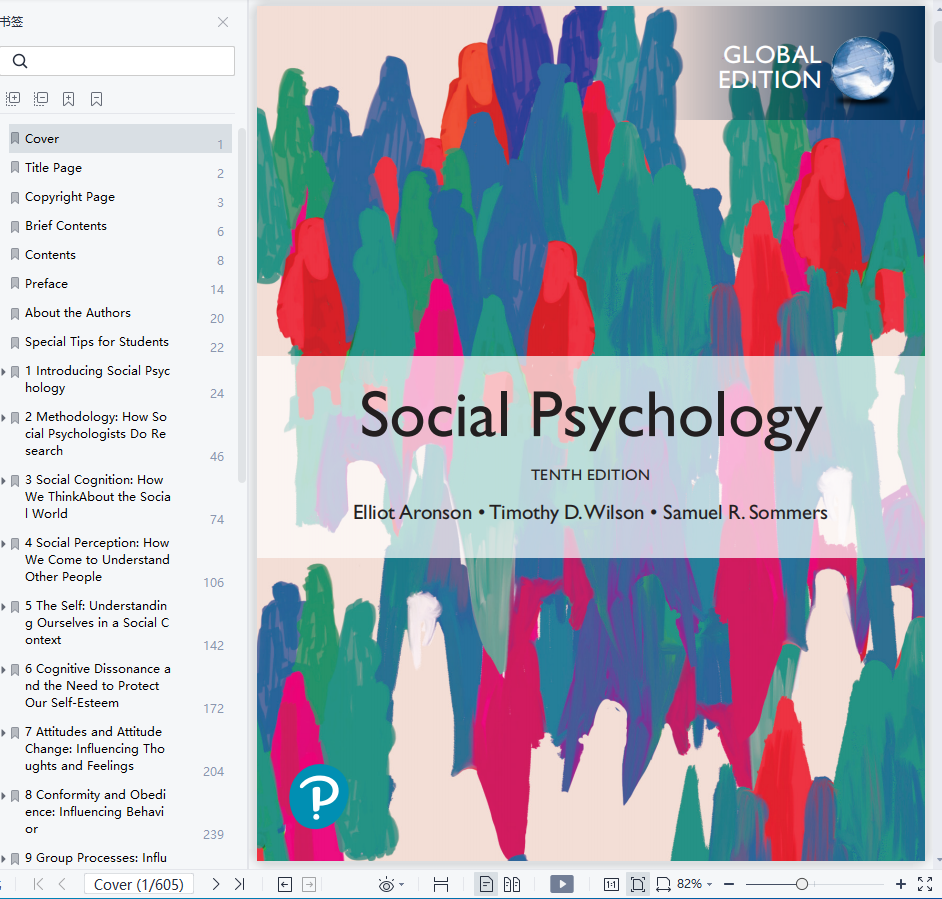Toggle continuous scroll icon
This screenshot has width=942, height=899.
(x=441, y=884)
